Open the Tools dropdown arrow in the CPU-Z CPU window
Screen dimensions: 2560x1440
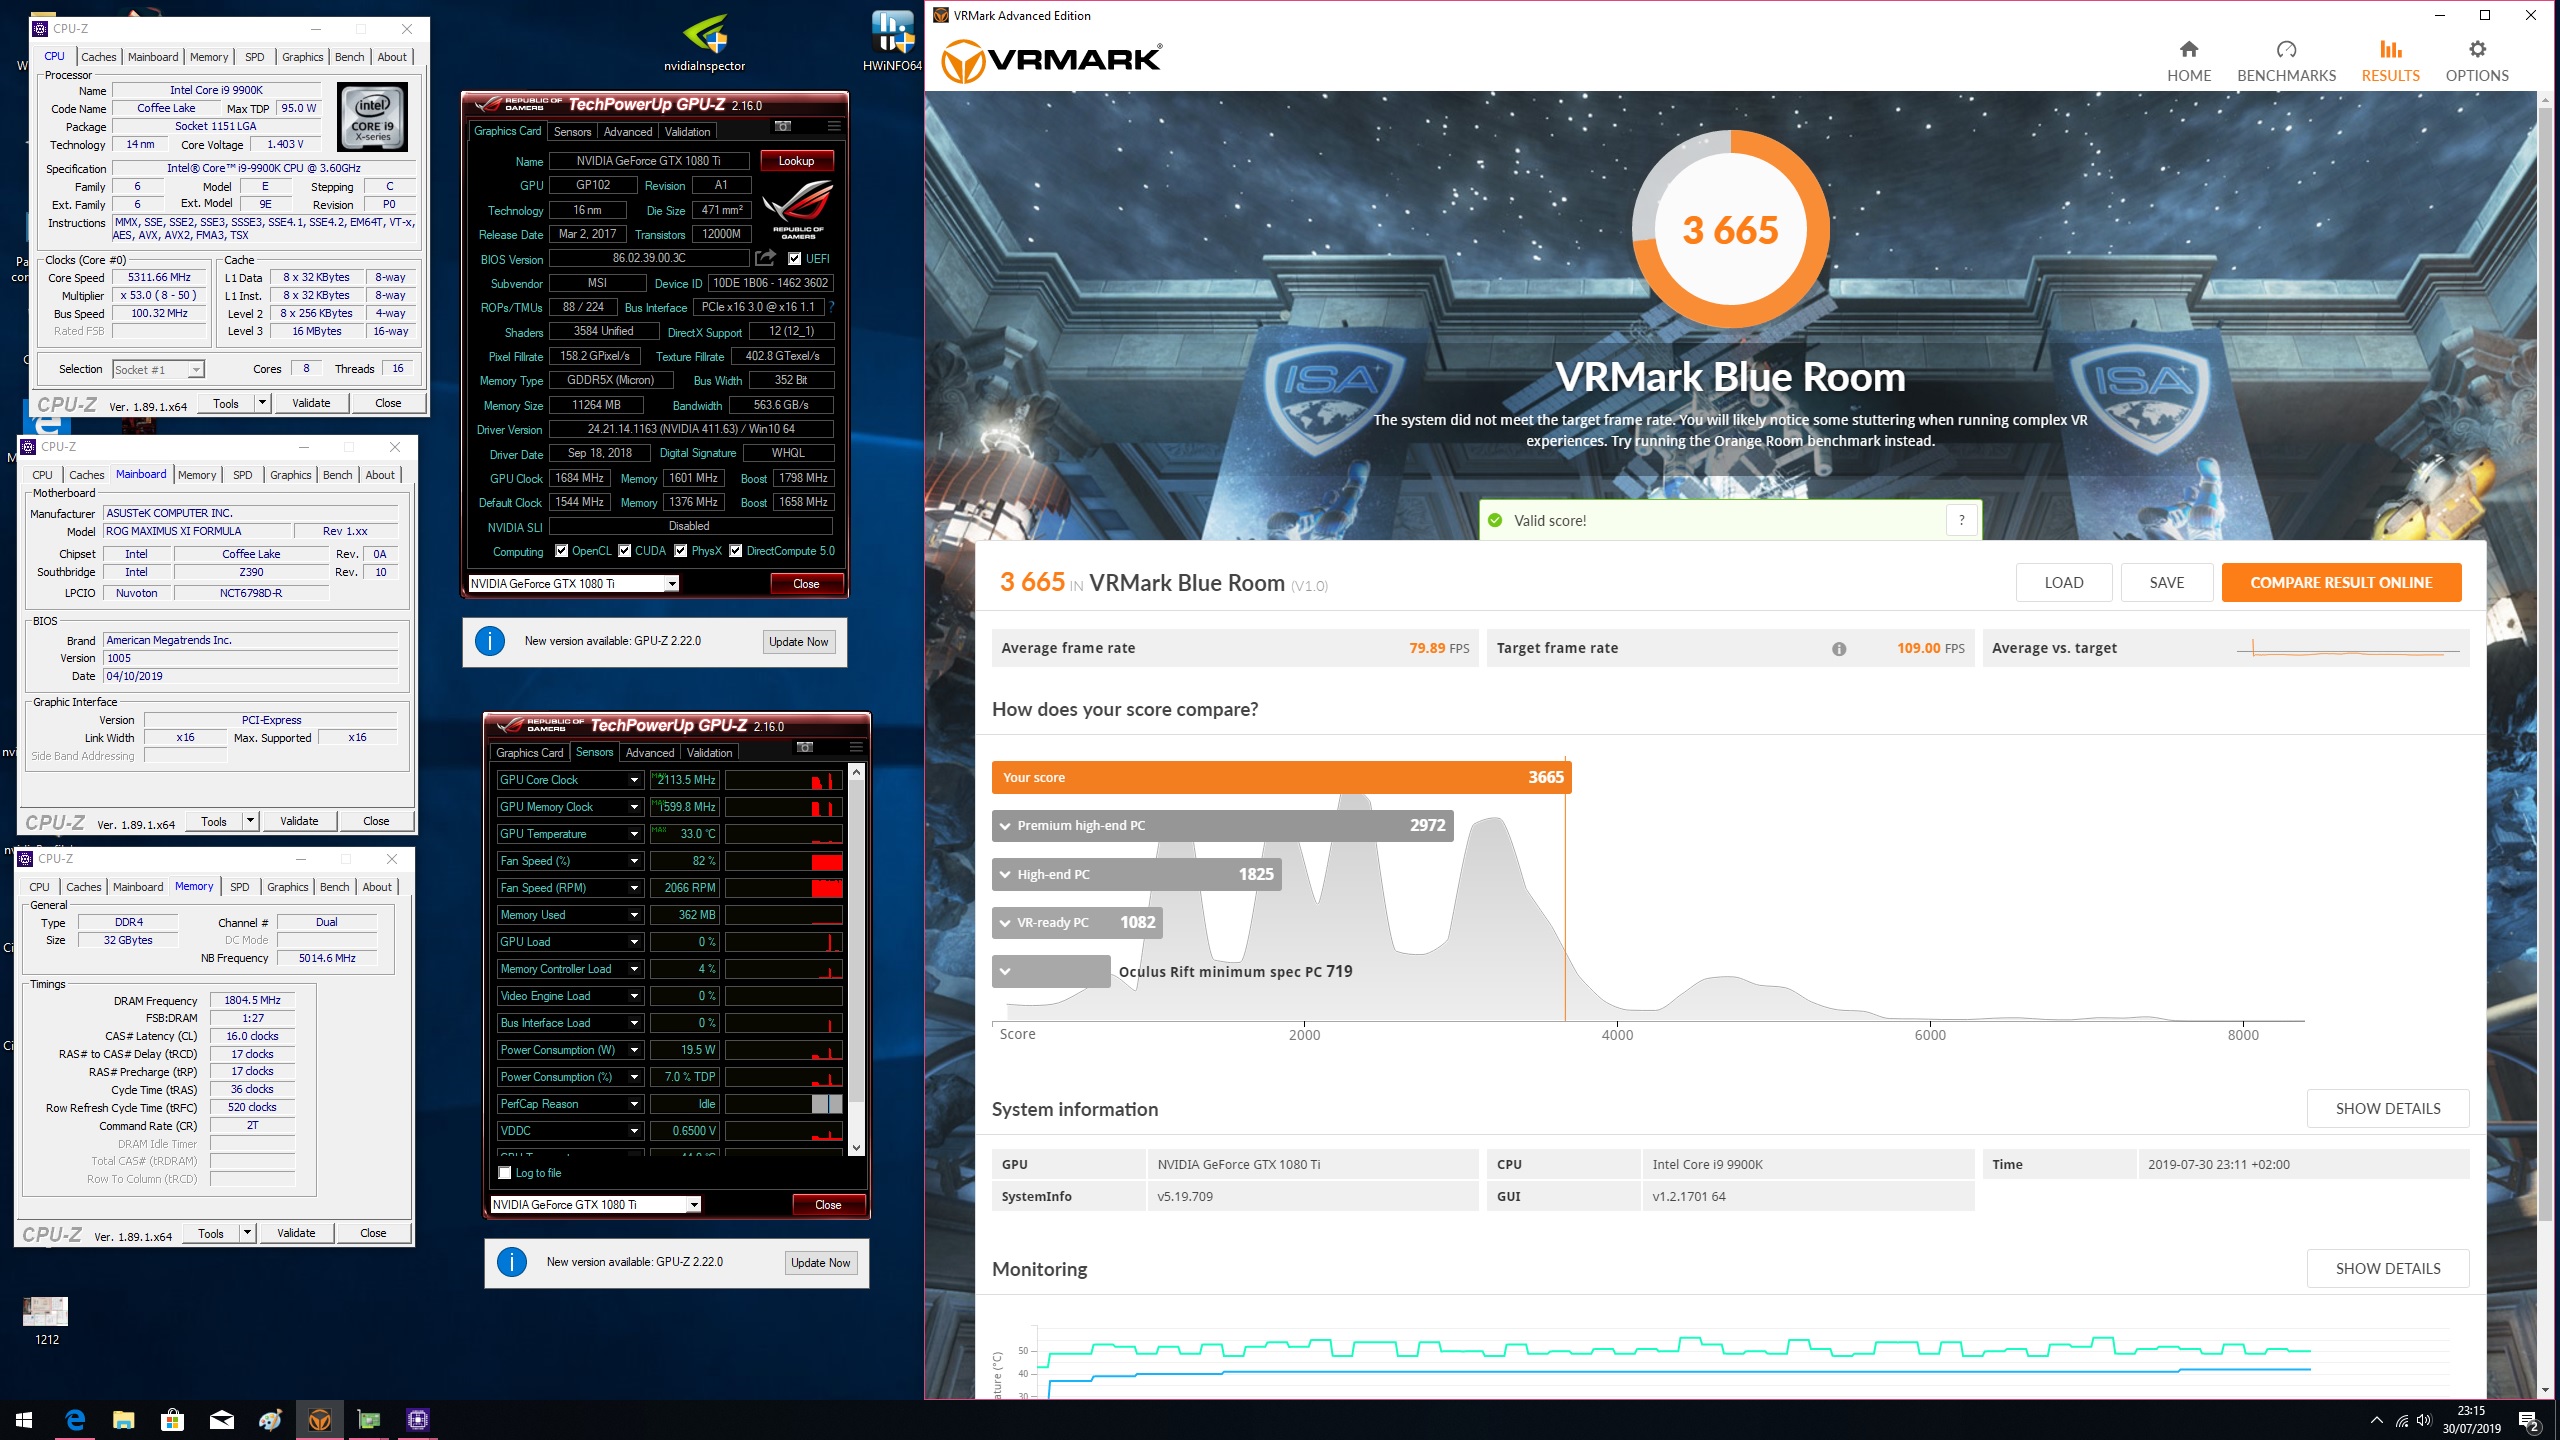coord(262,403)
